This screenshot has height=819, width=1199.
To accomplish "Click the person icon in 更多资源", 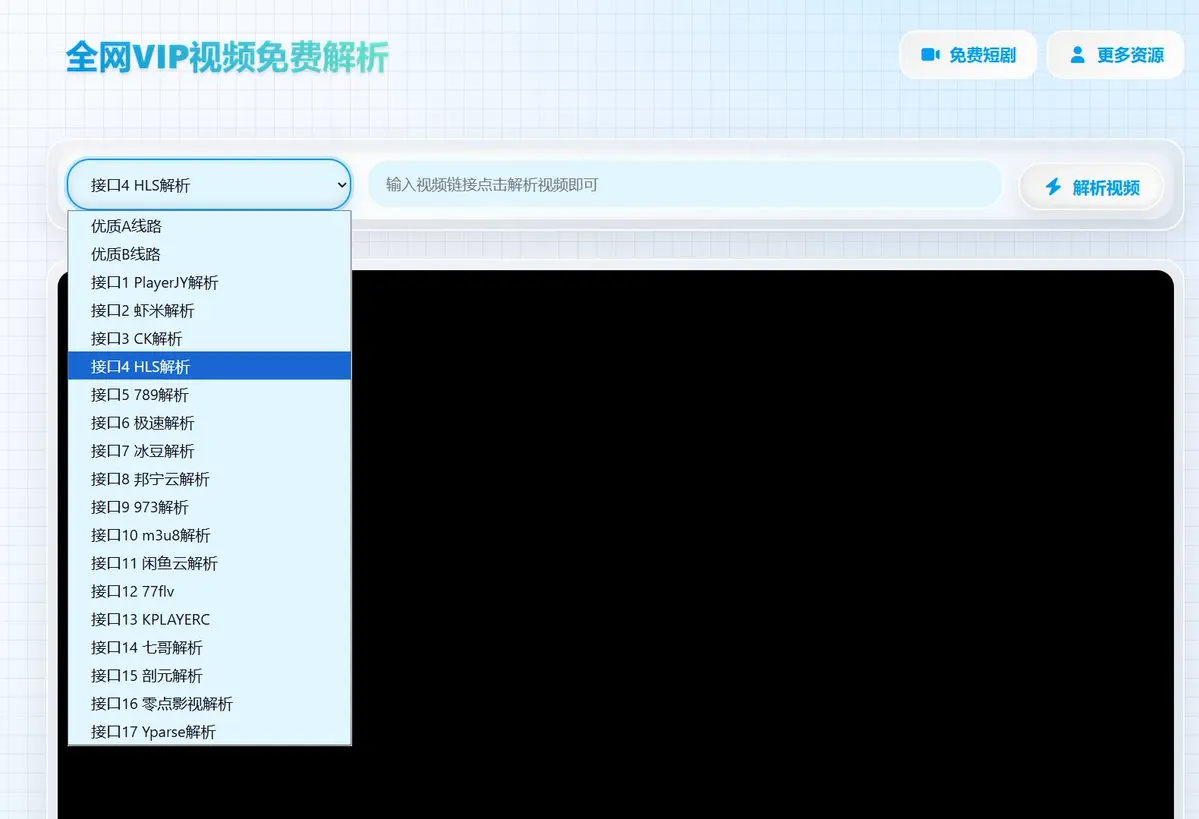I will click(1077, 54).
